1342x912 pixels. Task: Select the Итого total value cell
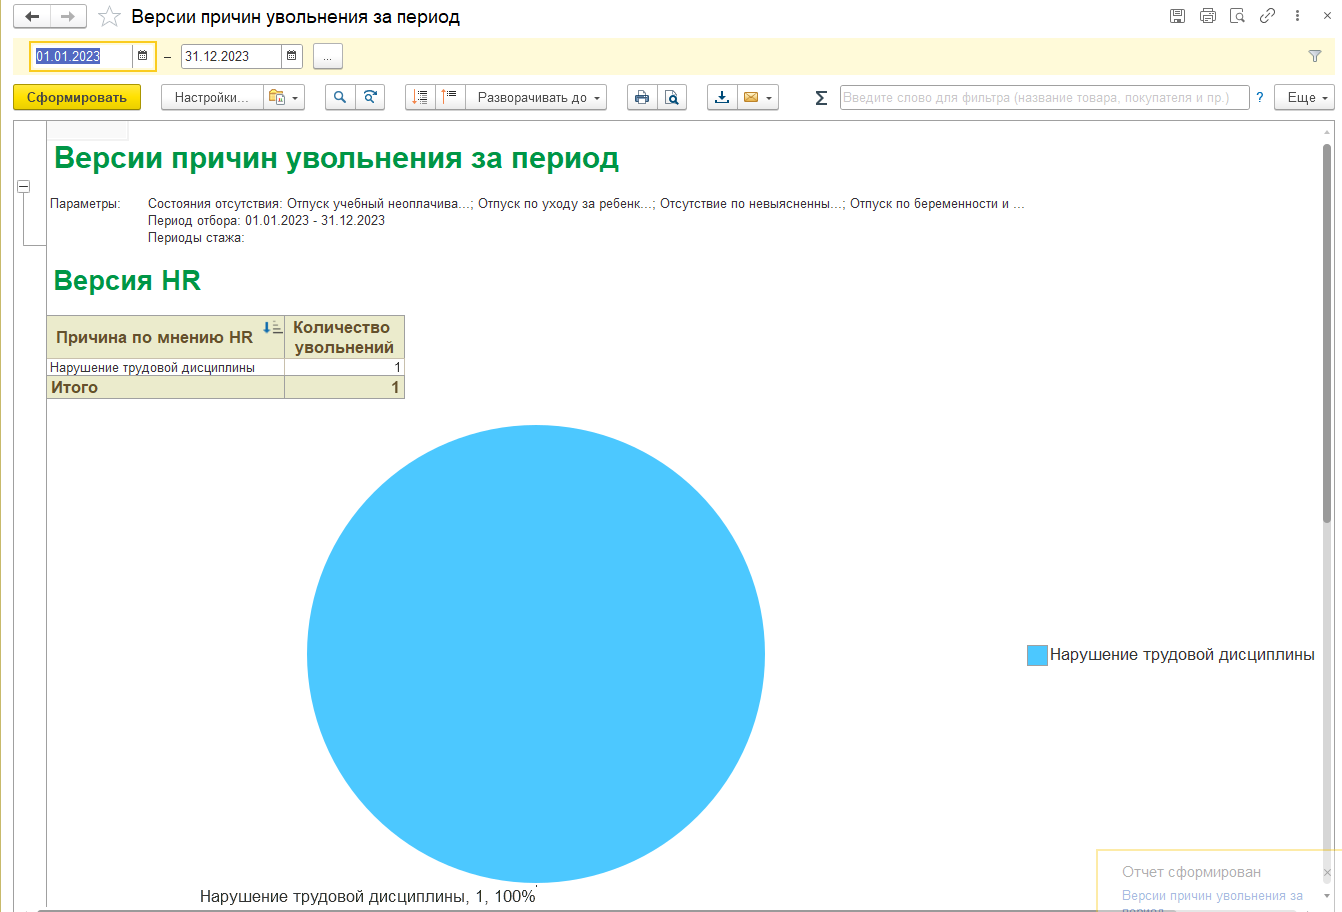(x=344, y=387)
